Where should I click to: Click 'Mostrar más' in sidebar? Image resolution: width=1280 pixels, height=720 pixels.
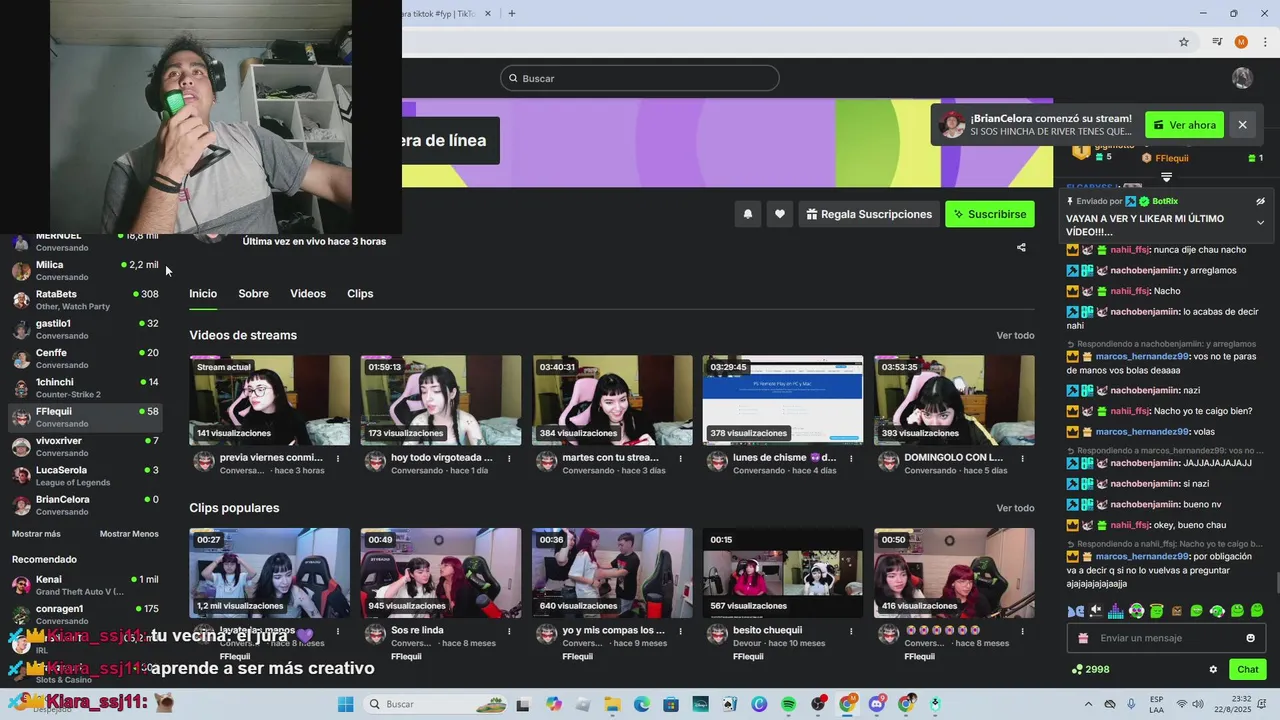36,534
